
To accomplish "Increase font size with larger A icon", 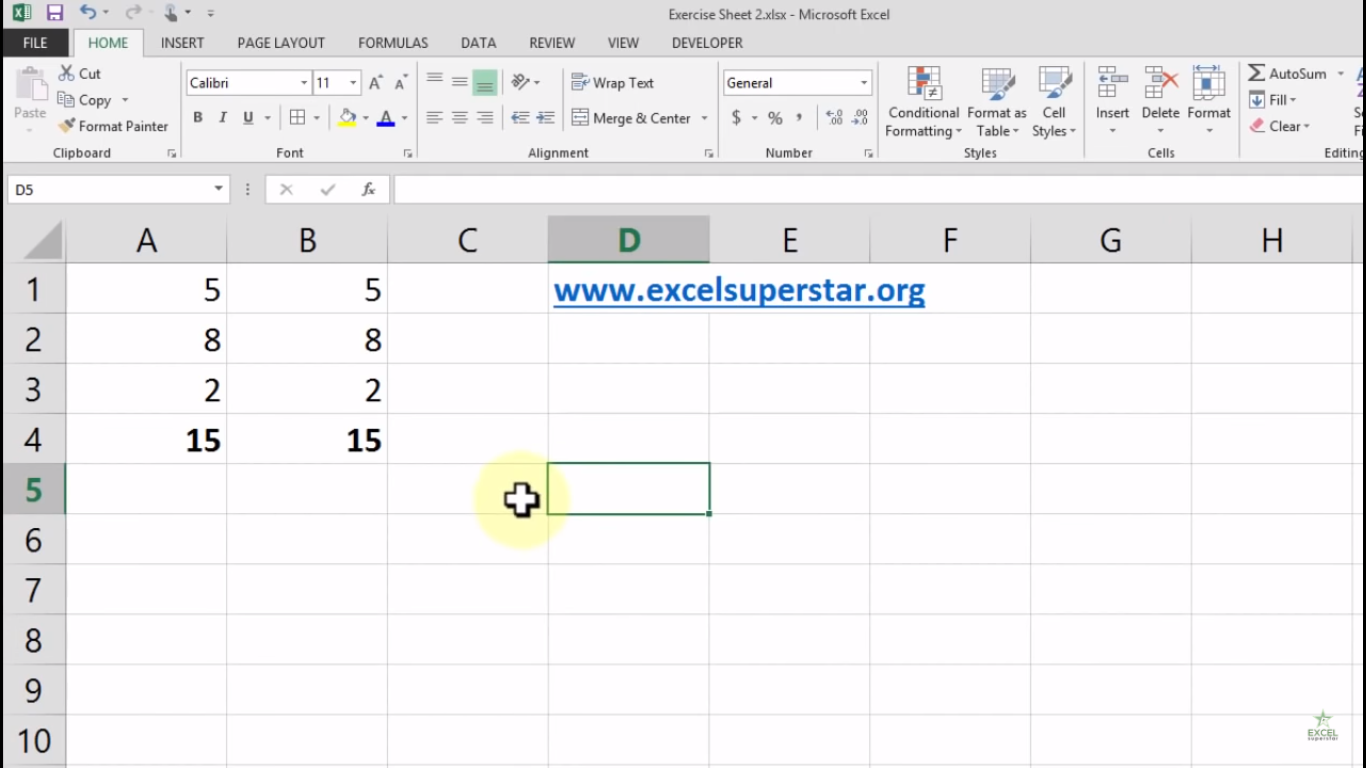I will (x=376, y=83).
